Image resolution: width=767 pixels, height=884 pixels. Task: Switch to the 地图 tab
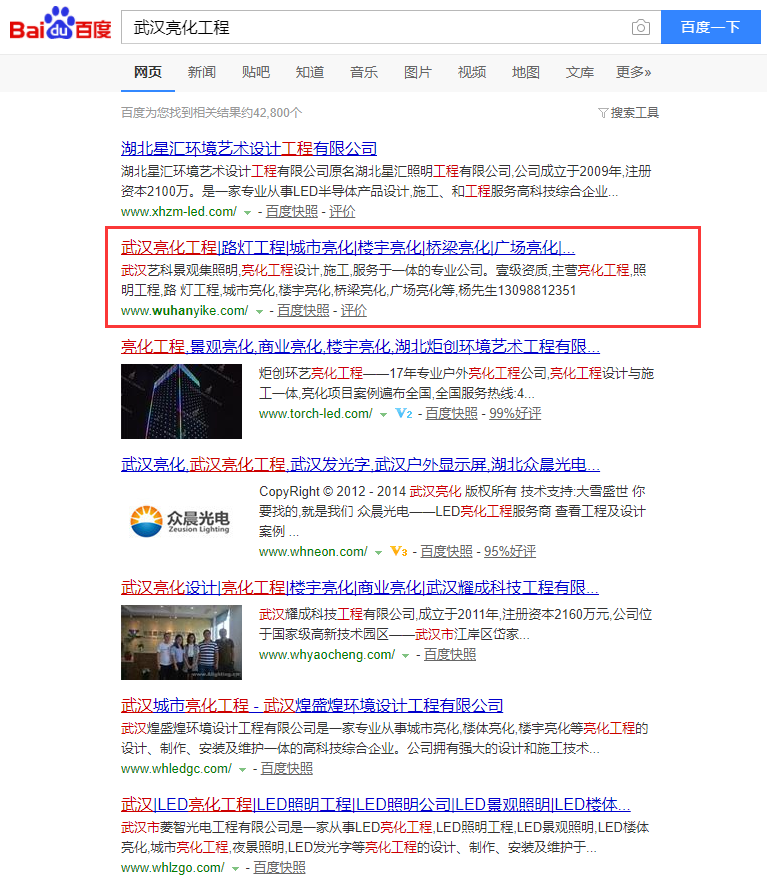tap(526, 72)
